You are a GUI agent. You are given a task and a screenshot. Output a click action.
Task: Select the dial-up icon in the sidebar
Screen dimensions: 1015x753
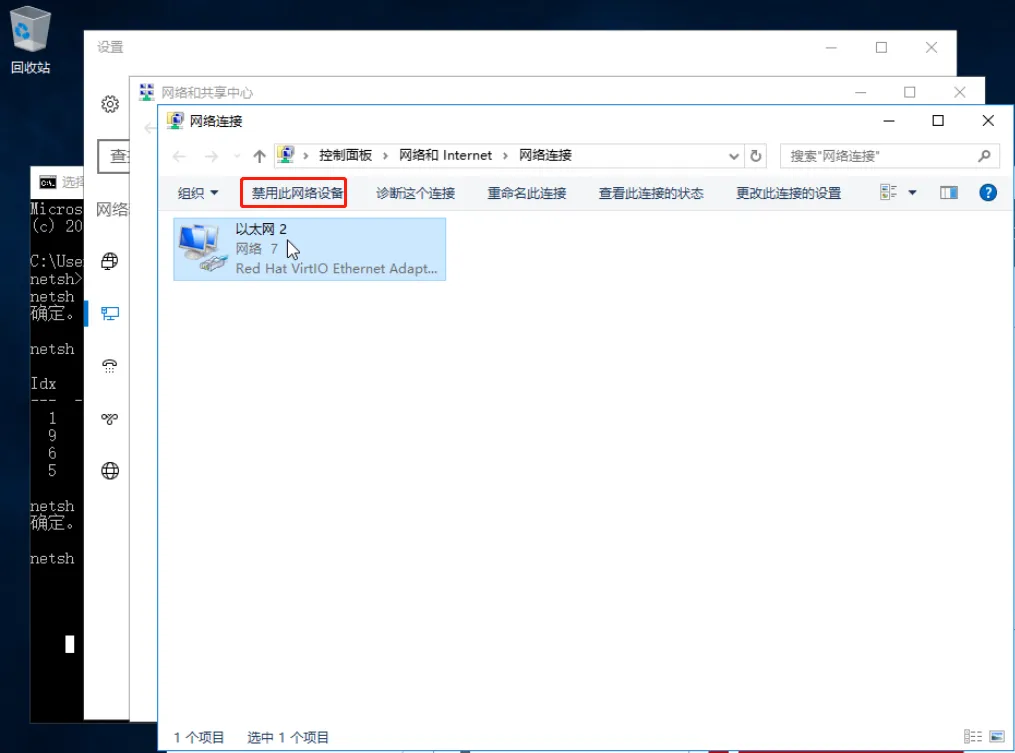[x=109, y=366]
